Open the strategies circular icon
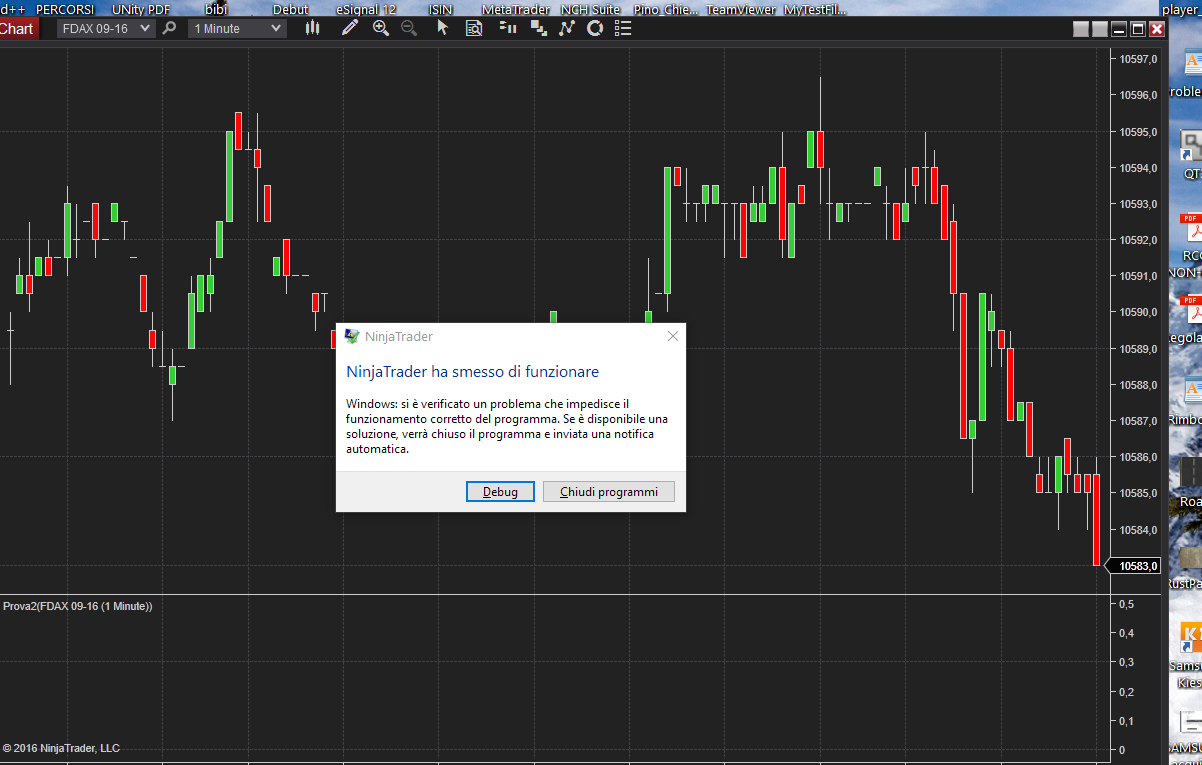Viewport: 1202px width, 765px height. pyautogui.click(x=595, y=28)
